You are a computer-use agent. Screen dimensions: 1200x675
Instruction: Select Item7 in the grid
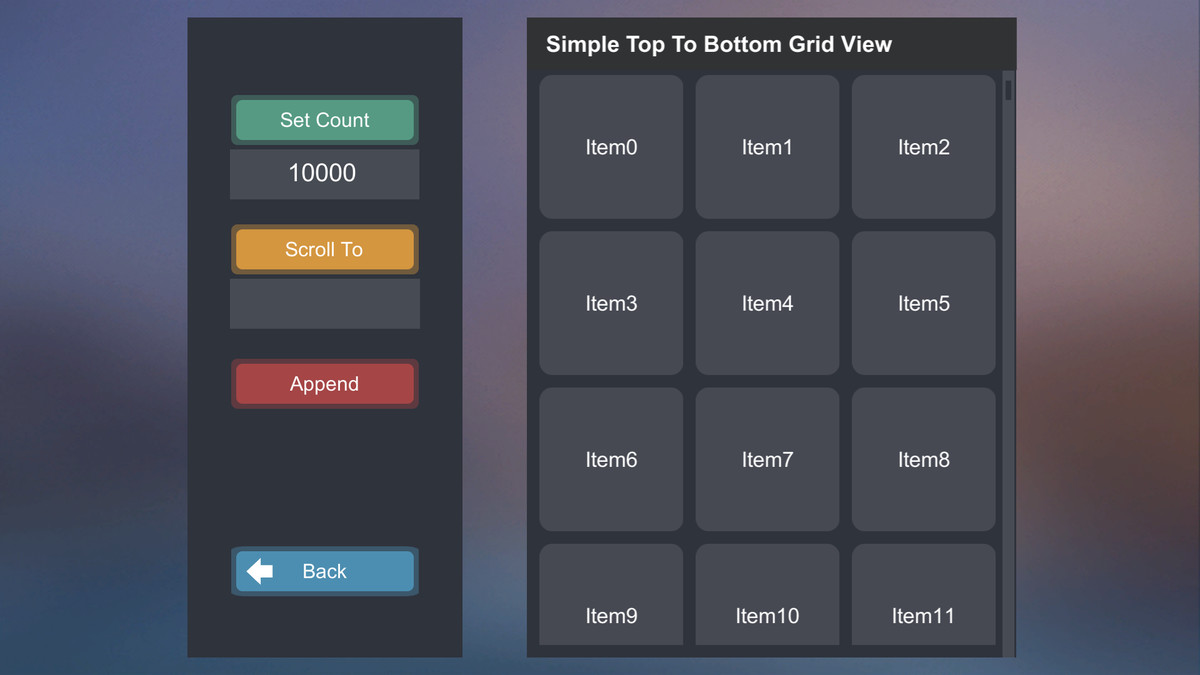coord(767,459)
